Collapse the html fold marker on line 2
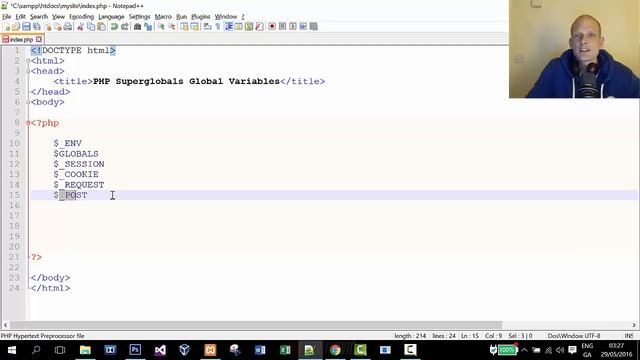Screen dimensions: 640x360 [28, 61]
